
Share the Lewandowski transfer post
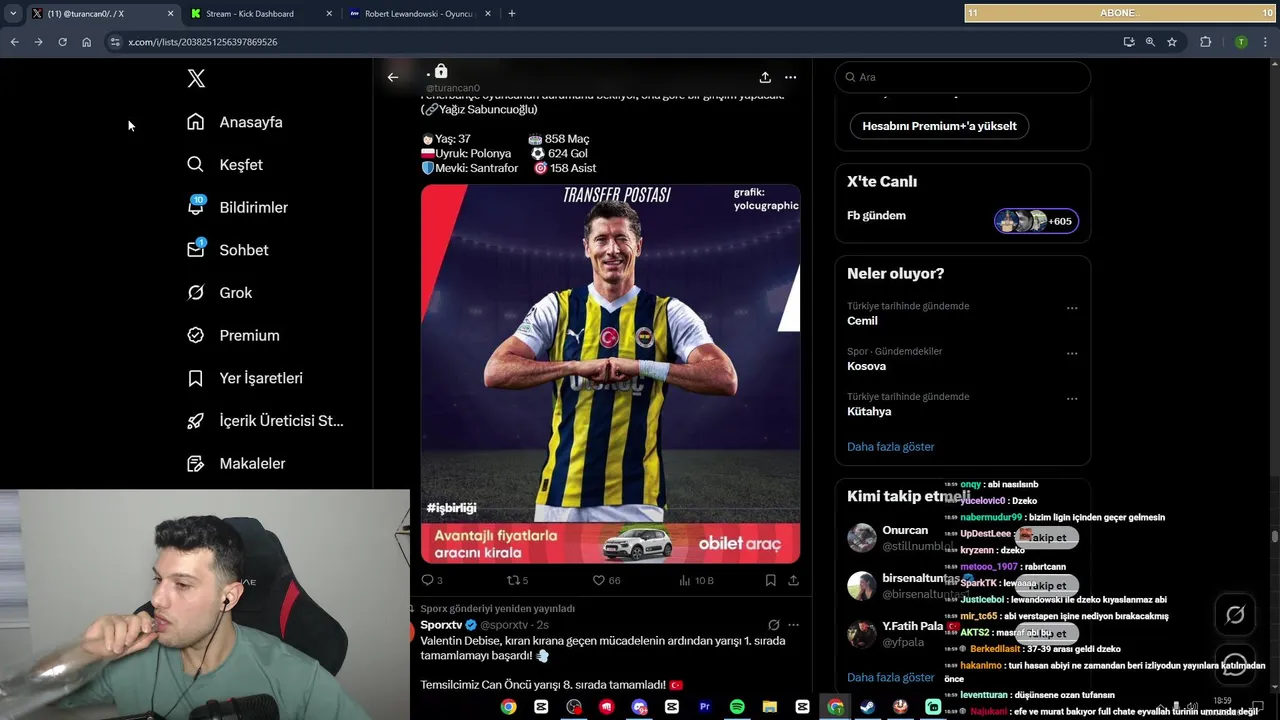tap(793, 580)
